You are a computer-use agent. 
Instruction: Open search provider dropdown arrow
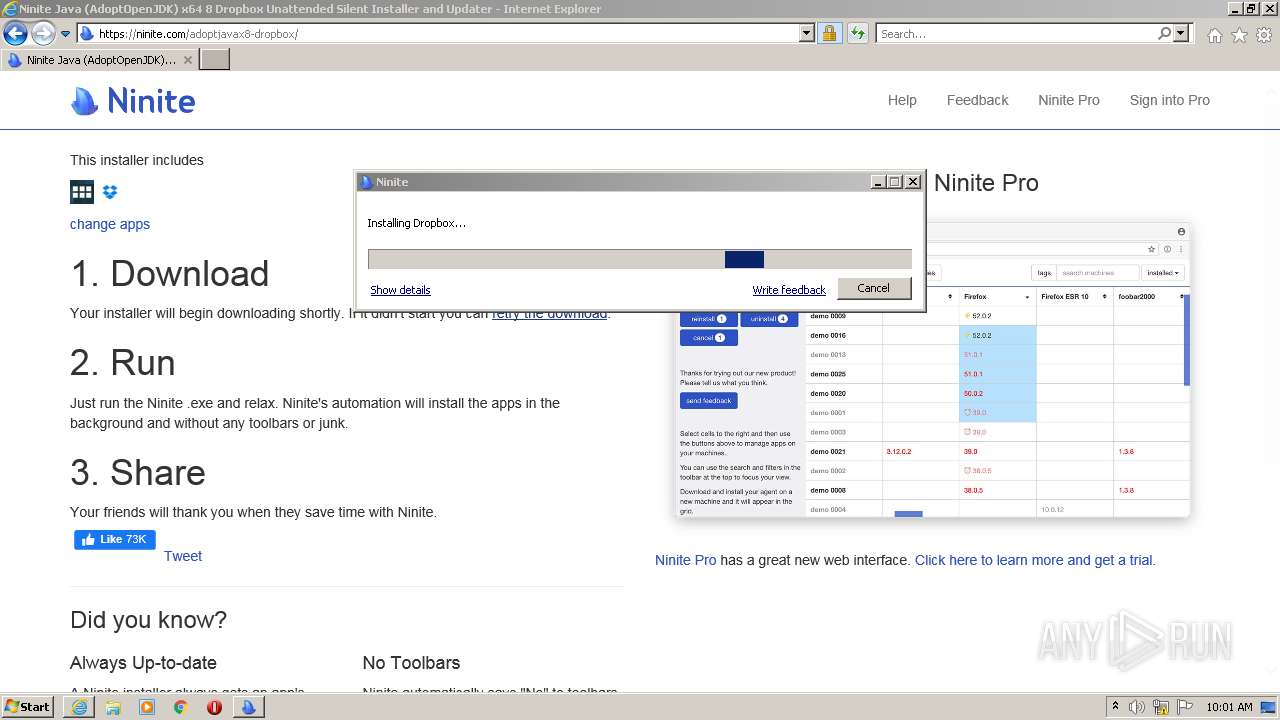click(1181, 34)
